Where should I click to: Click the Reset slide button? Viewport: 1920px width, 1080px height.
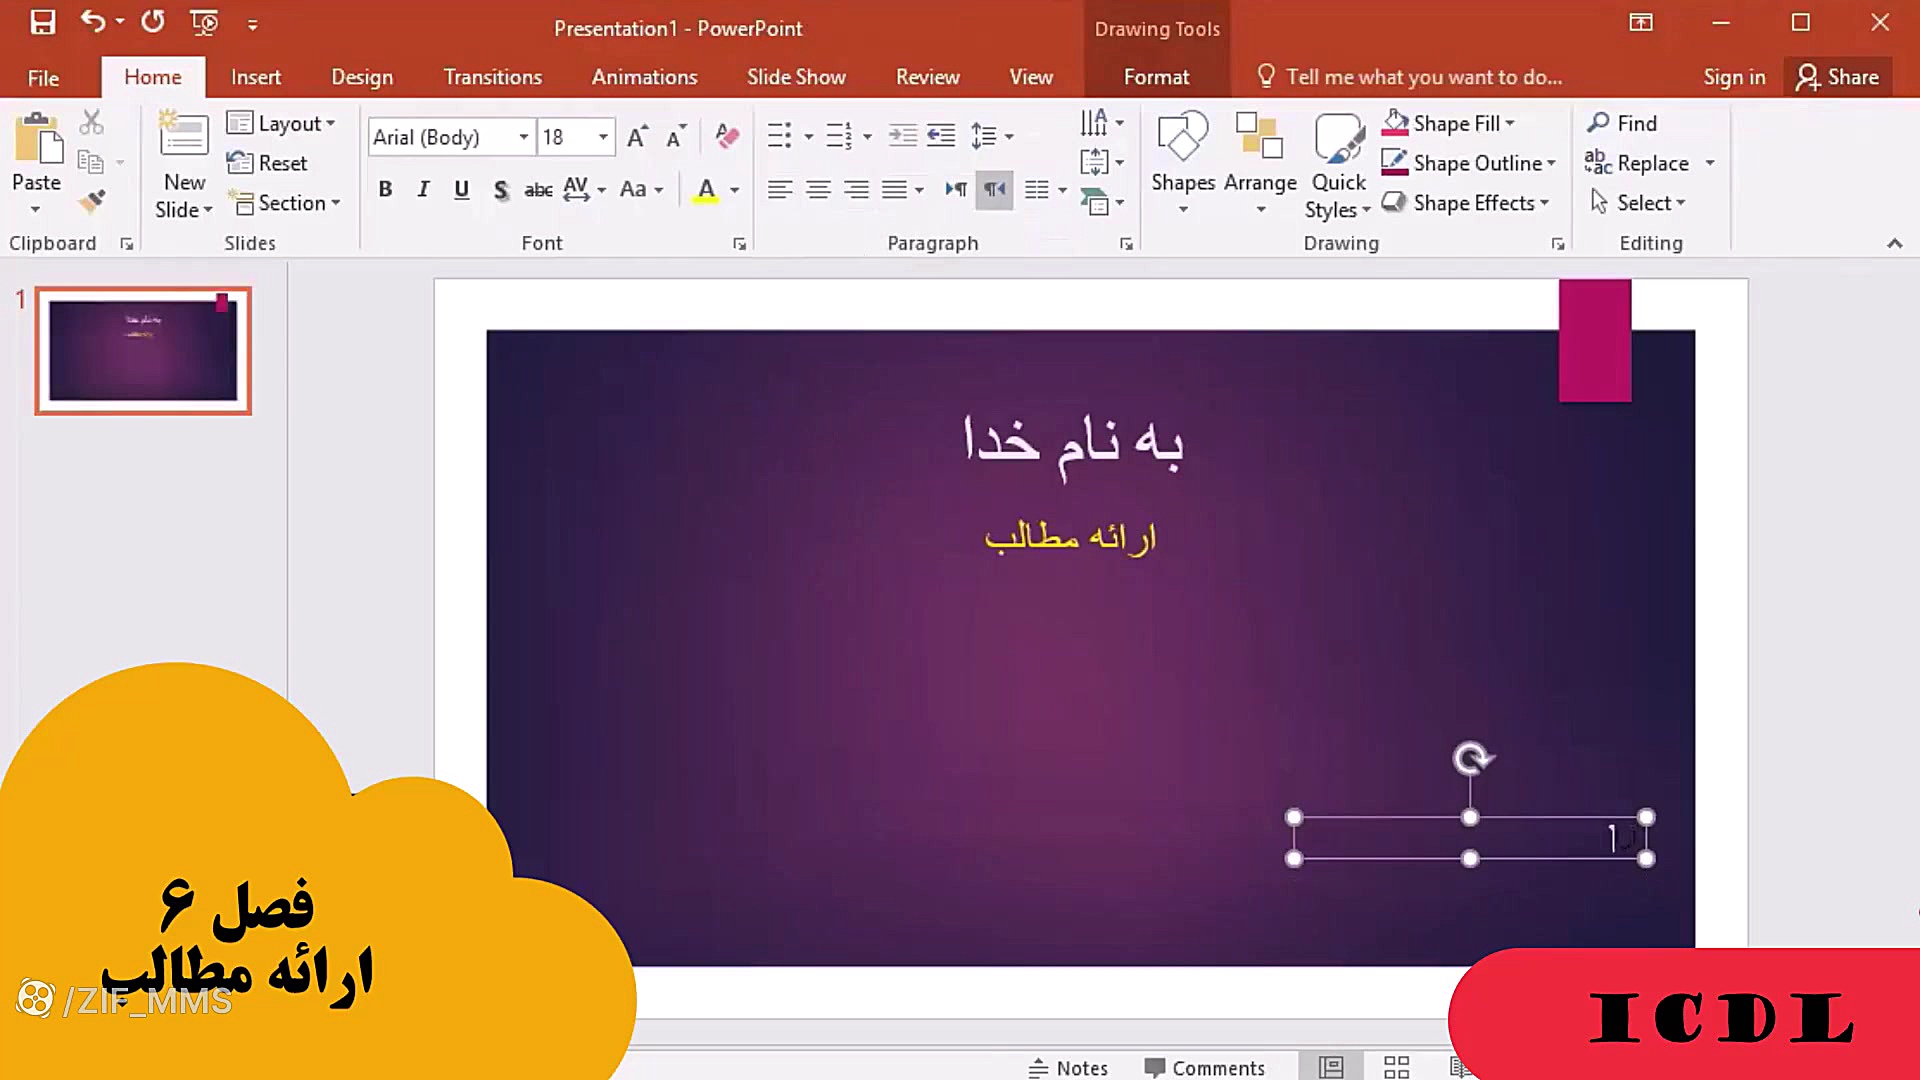267,163
